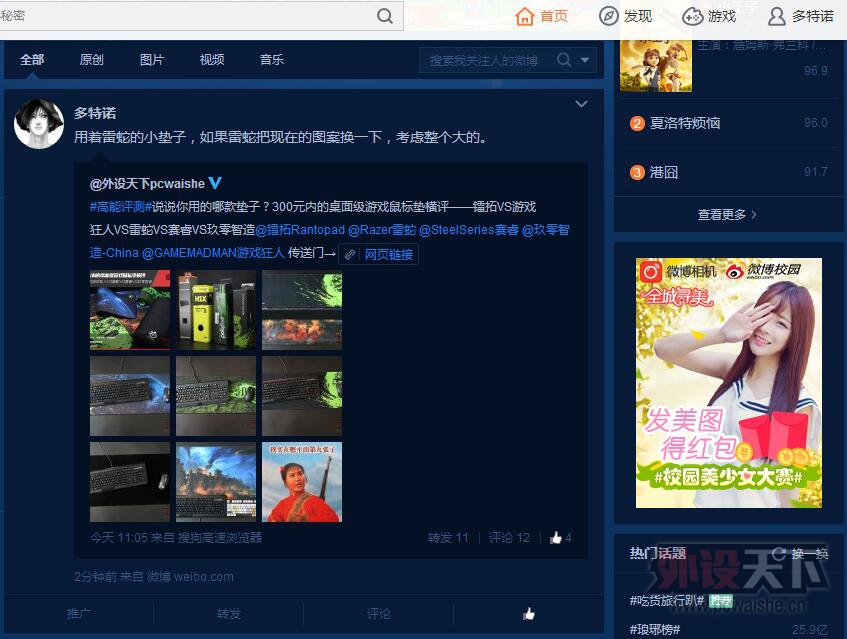The height and width of the screenshot is (639, 847).
Task: Open the green splash and fire mousepad thumbnail
Action: (302, 310)
